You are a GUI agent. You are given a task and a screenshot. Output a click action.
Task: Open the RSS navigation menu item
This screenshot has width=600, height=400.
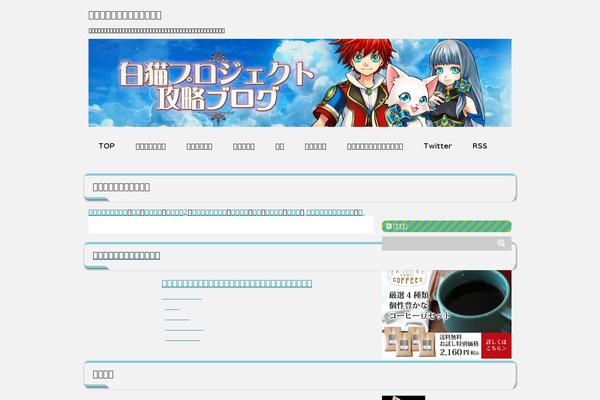point(479,146)
